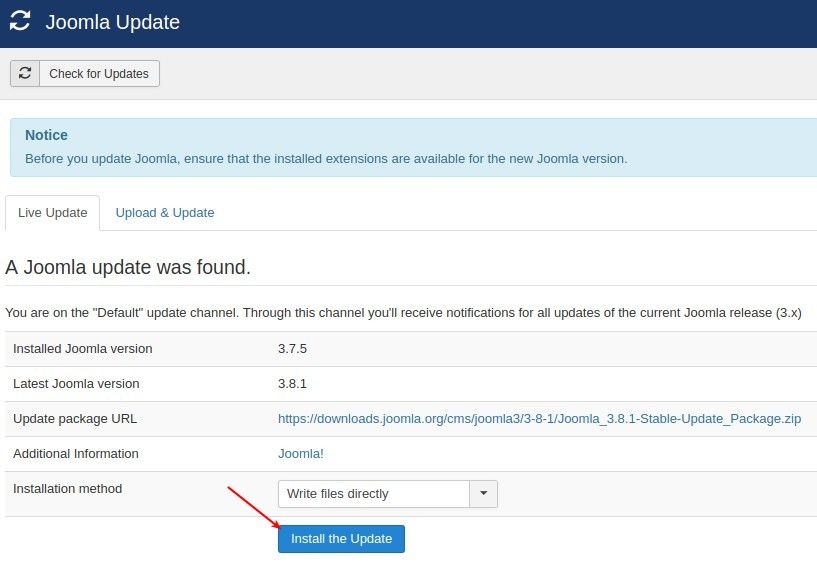This screenshot has width=817, height=567.
Task: Click the 'Installed Joomla version' label
Action: coord(83,349)
